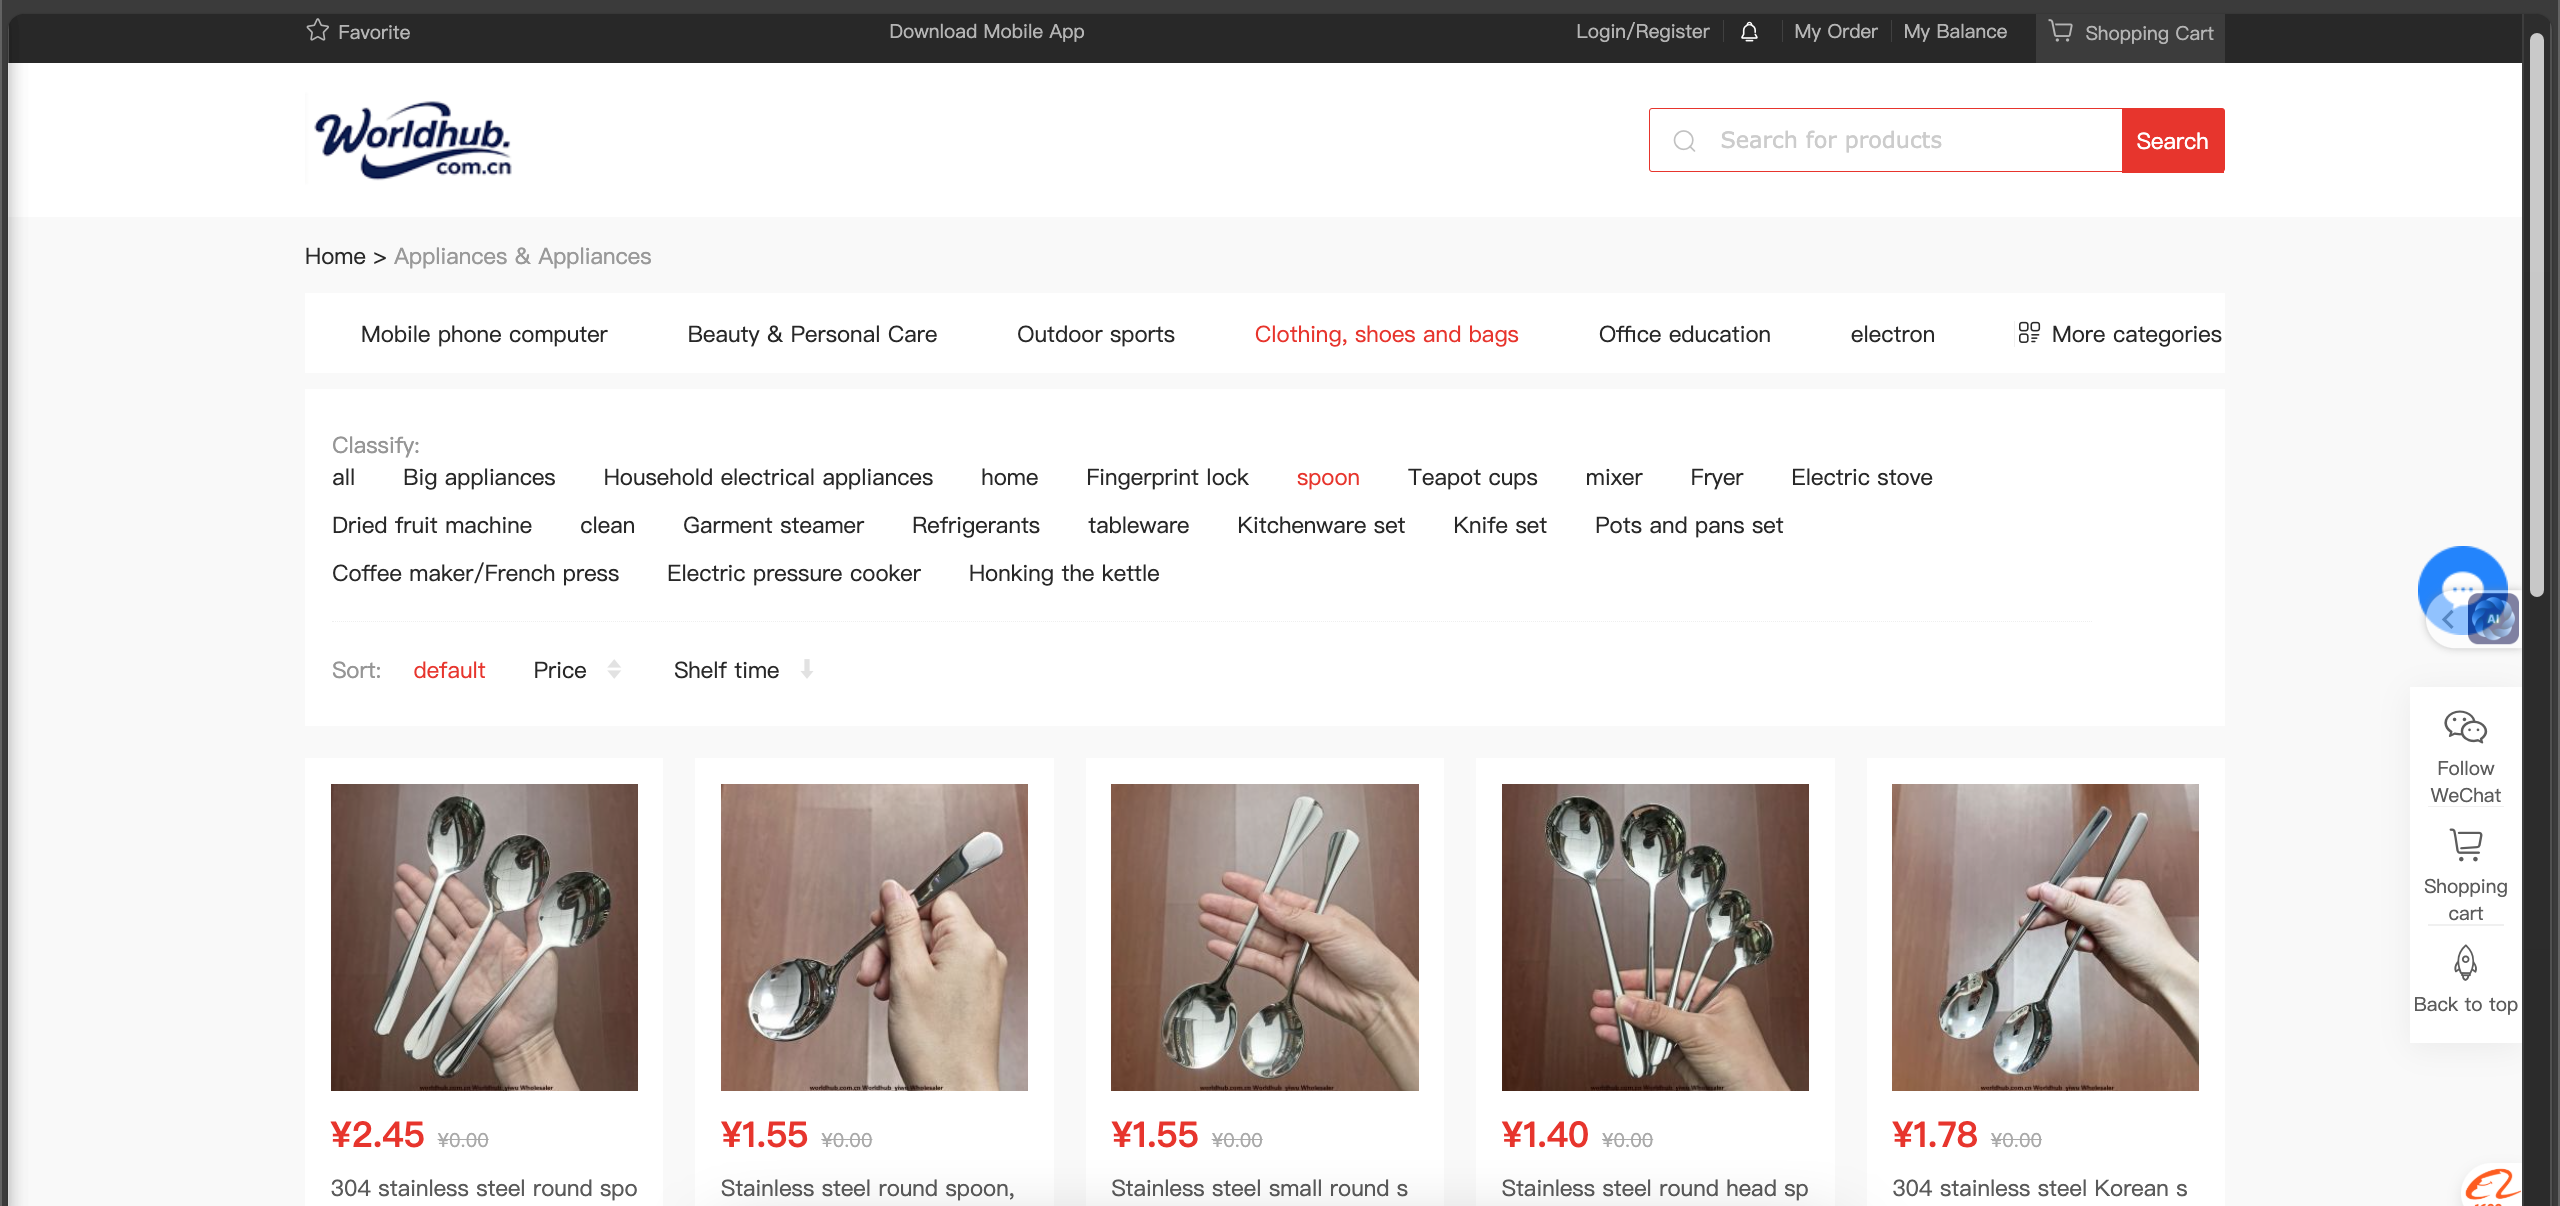Click the Worldhub.com.cn logo
2560x1206 pixels.
pos(412,140)
